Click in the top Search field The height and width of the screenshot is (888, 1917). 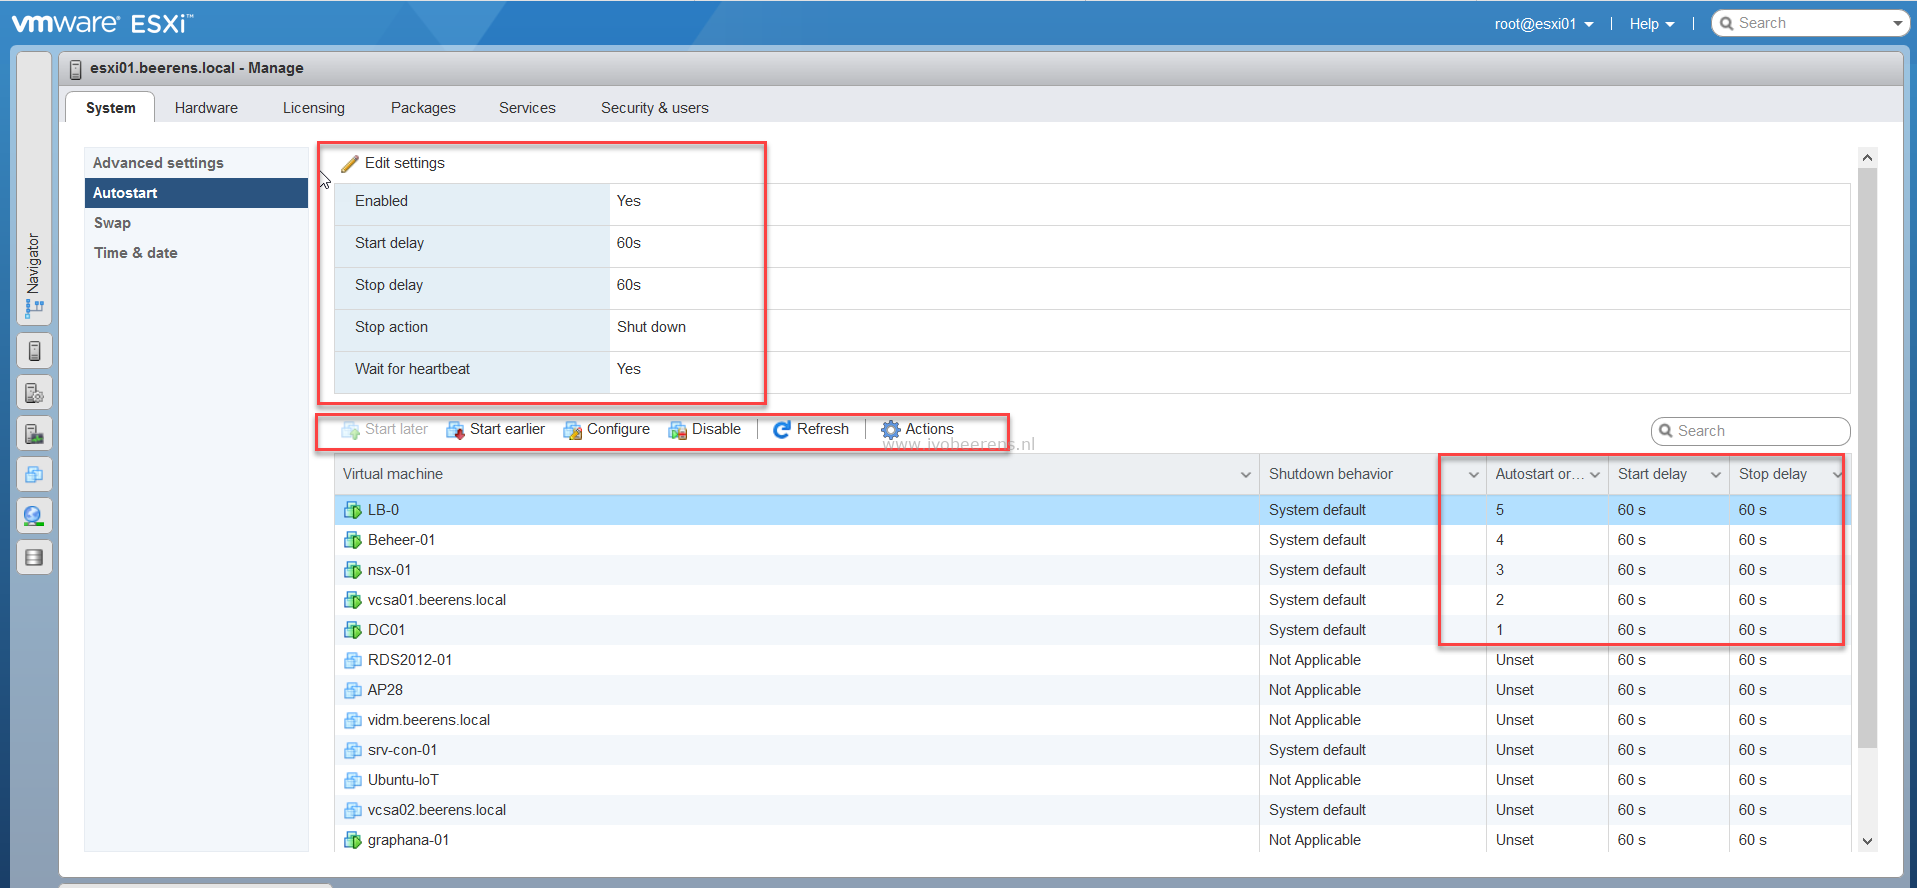[1810, 23]
